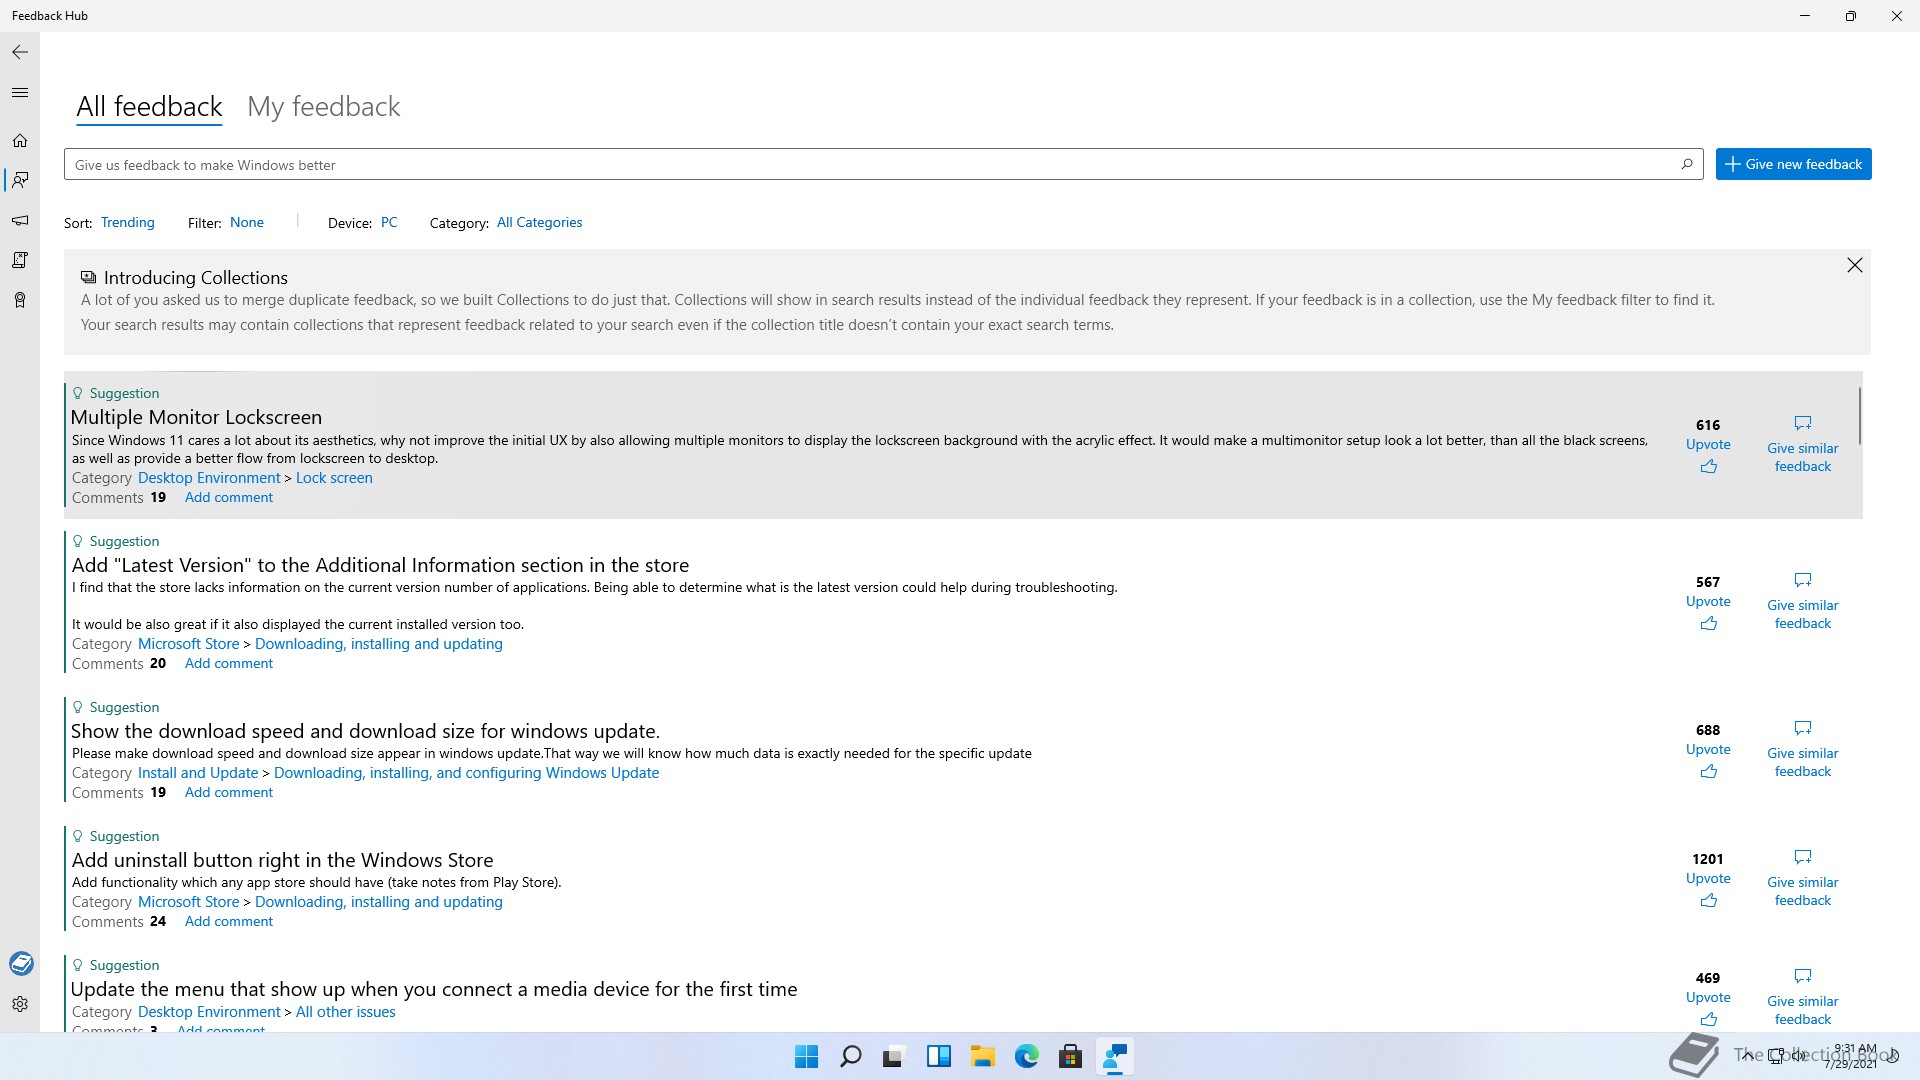Click the Give new feedback button
The height and width of the screenshot is (1080, 1920).
pyautogui.click(x=1793, y=164)
